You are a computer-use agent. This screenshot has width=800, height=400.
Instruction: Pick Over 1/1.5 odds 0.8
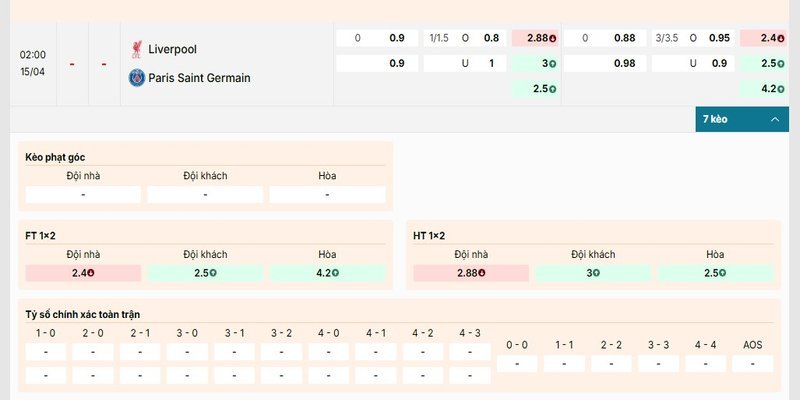(491, 38)
